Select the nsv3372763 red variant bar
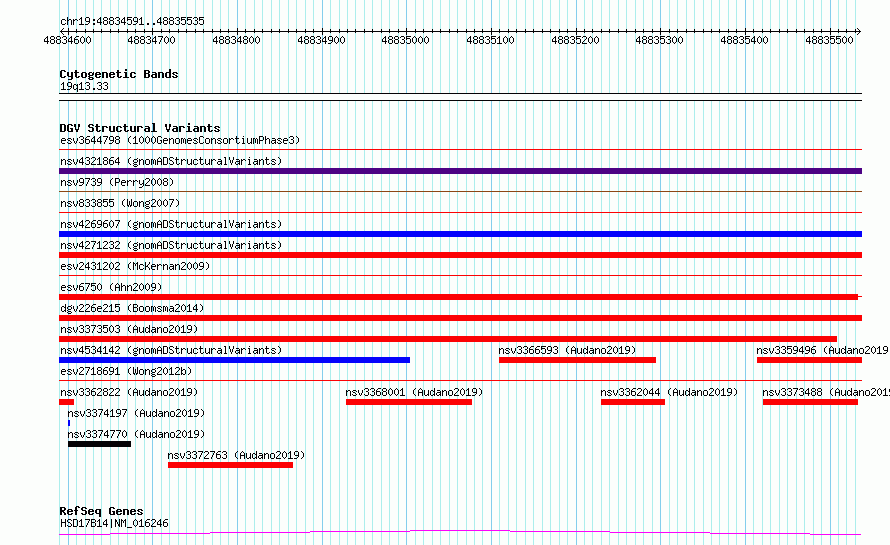This screenshot has height=545, width=890. [230, 465]
